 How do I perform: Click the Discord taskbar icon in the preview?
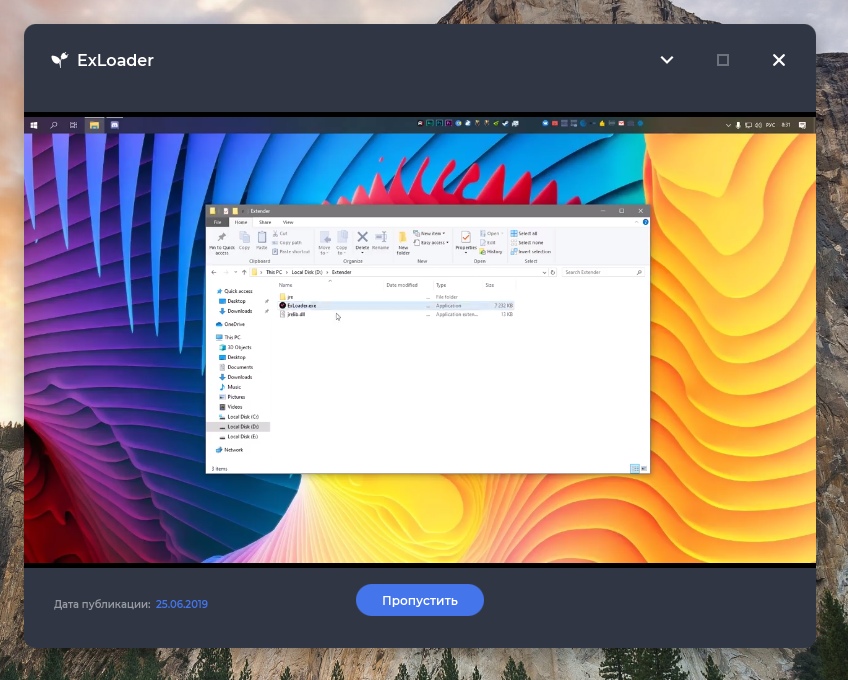[115, 125]
